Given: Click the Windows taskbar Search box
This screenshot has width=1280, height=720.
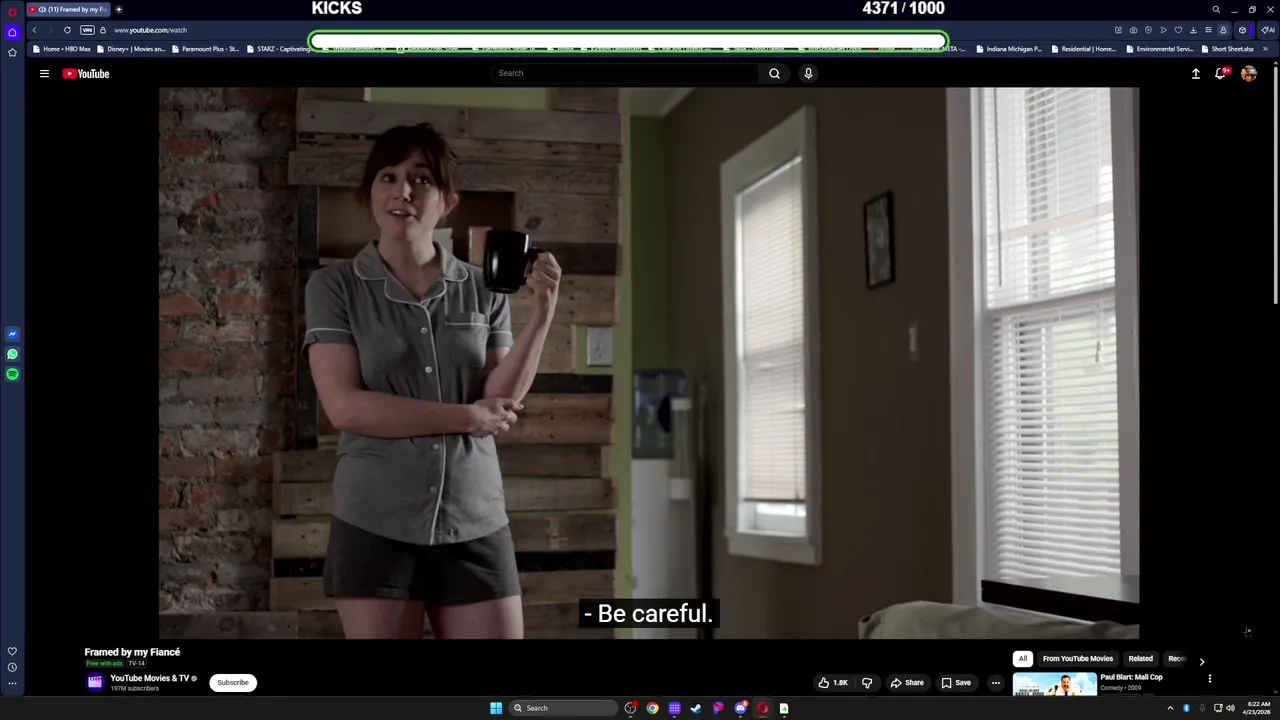Looking at the screenshot, I should click(563, 708).
